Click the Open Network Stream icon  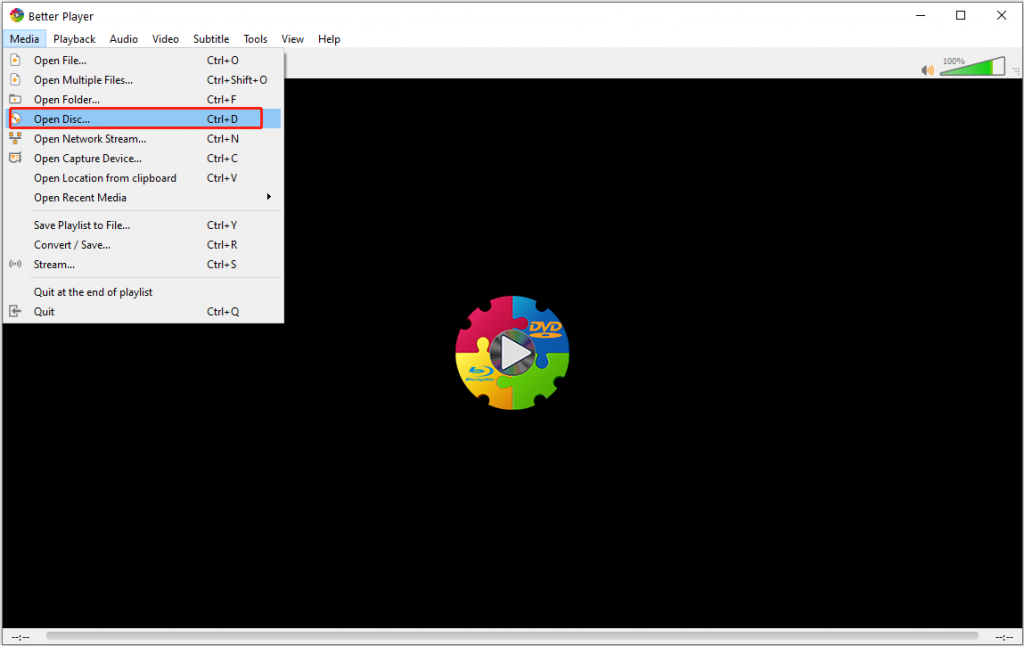pyautogui.click(x=15, y=139)
